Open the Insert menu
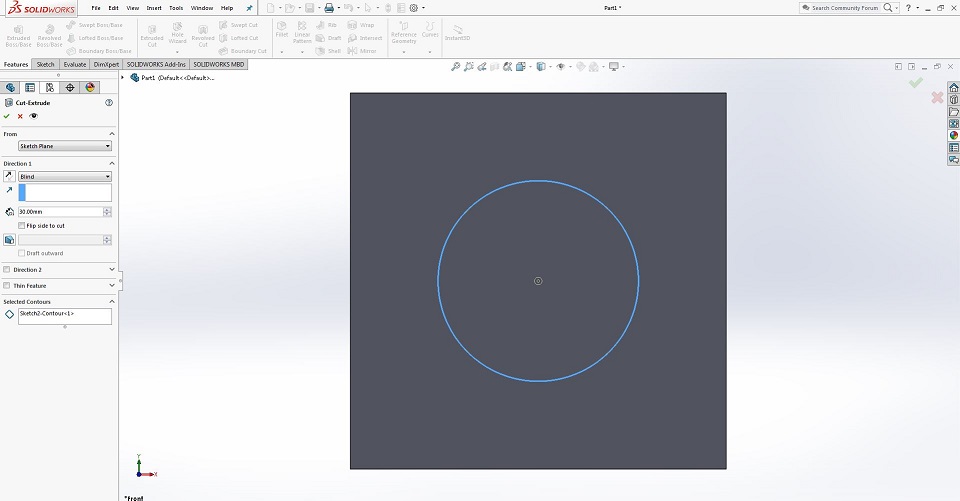960x501 pixels. tap(154, 8)
